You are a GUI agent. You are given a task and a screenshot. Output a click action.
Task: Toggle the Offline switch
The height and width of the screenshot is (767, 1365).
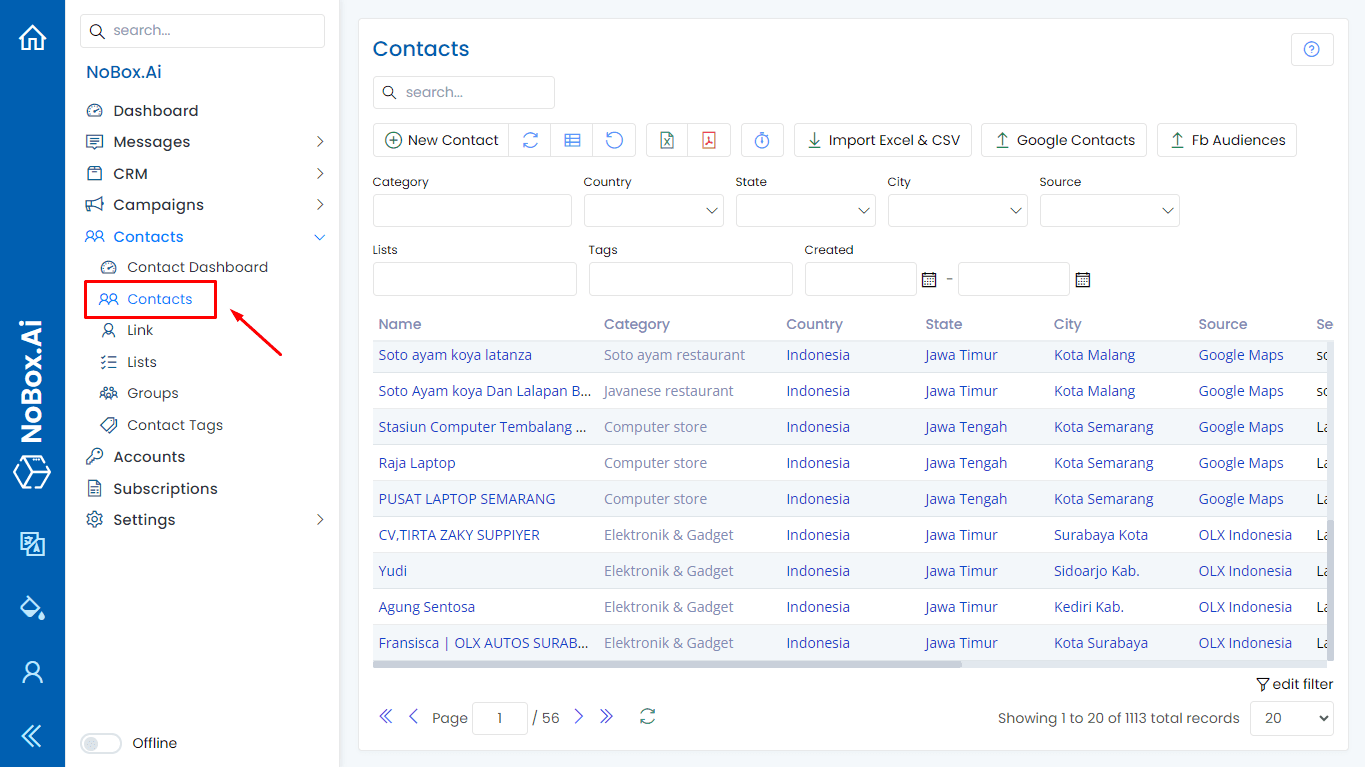click(100, 743)
